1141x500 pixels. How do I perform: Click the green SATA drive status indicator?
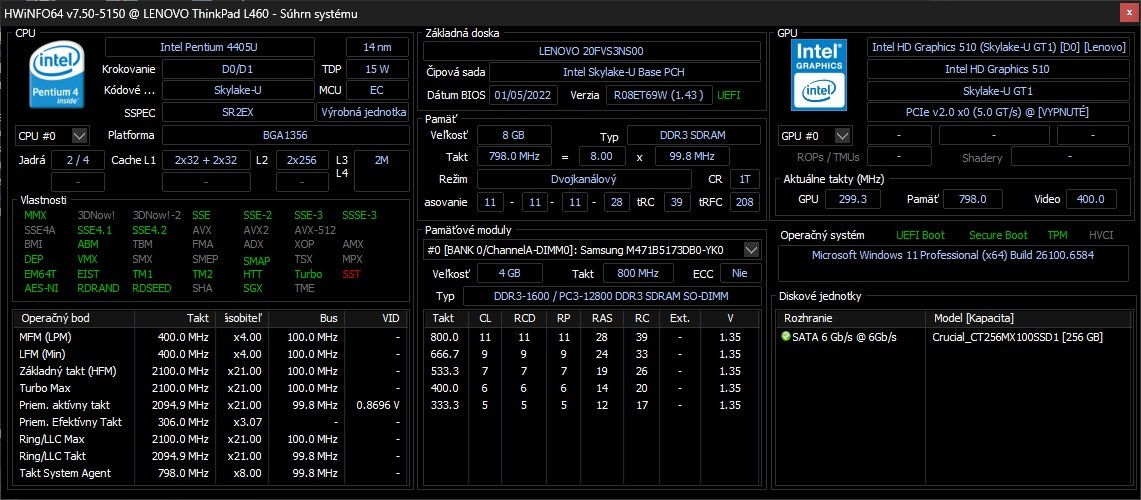786,337
